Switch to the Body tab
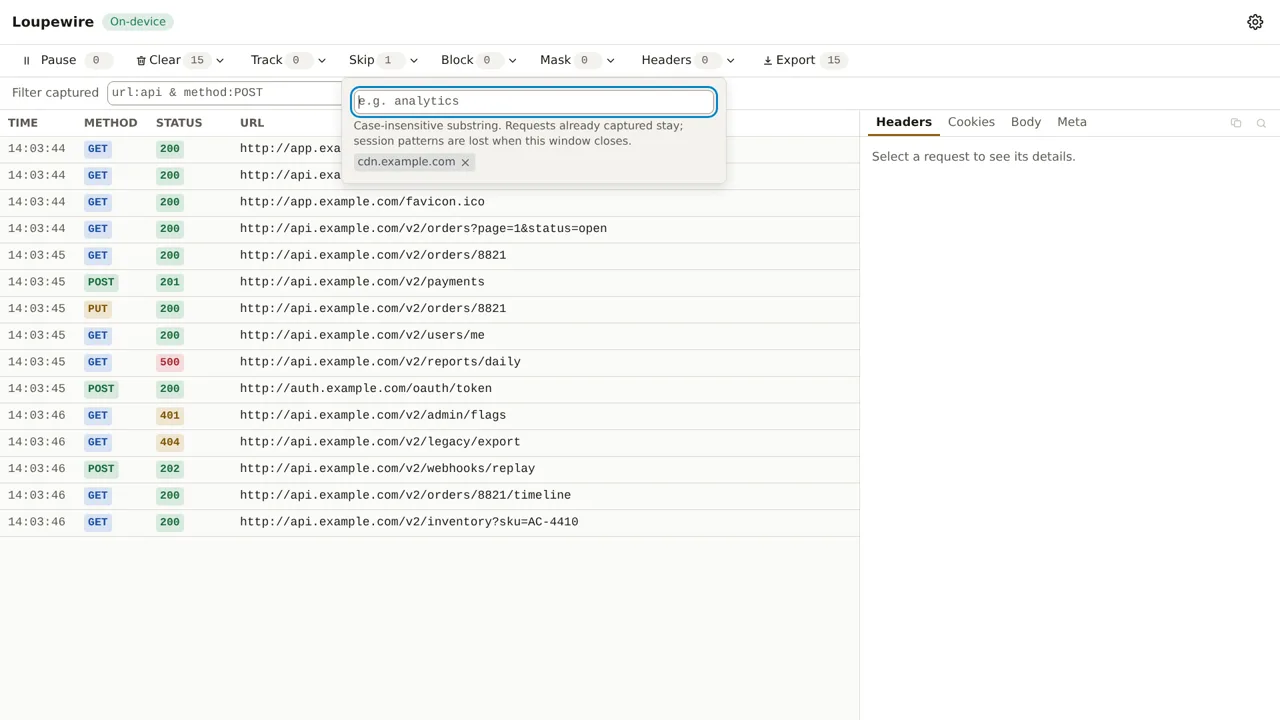This screenshot has width=1280, height=720. [x=1026, y=122]
